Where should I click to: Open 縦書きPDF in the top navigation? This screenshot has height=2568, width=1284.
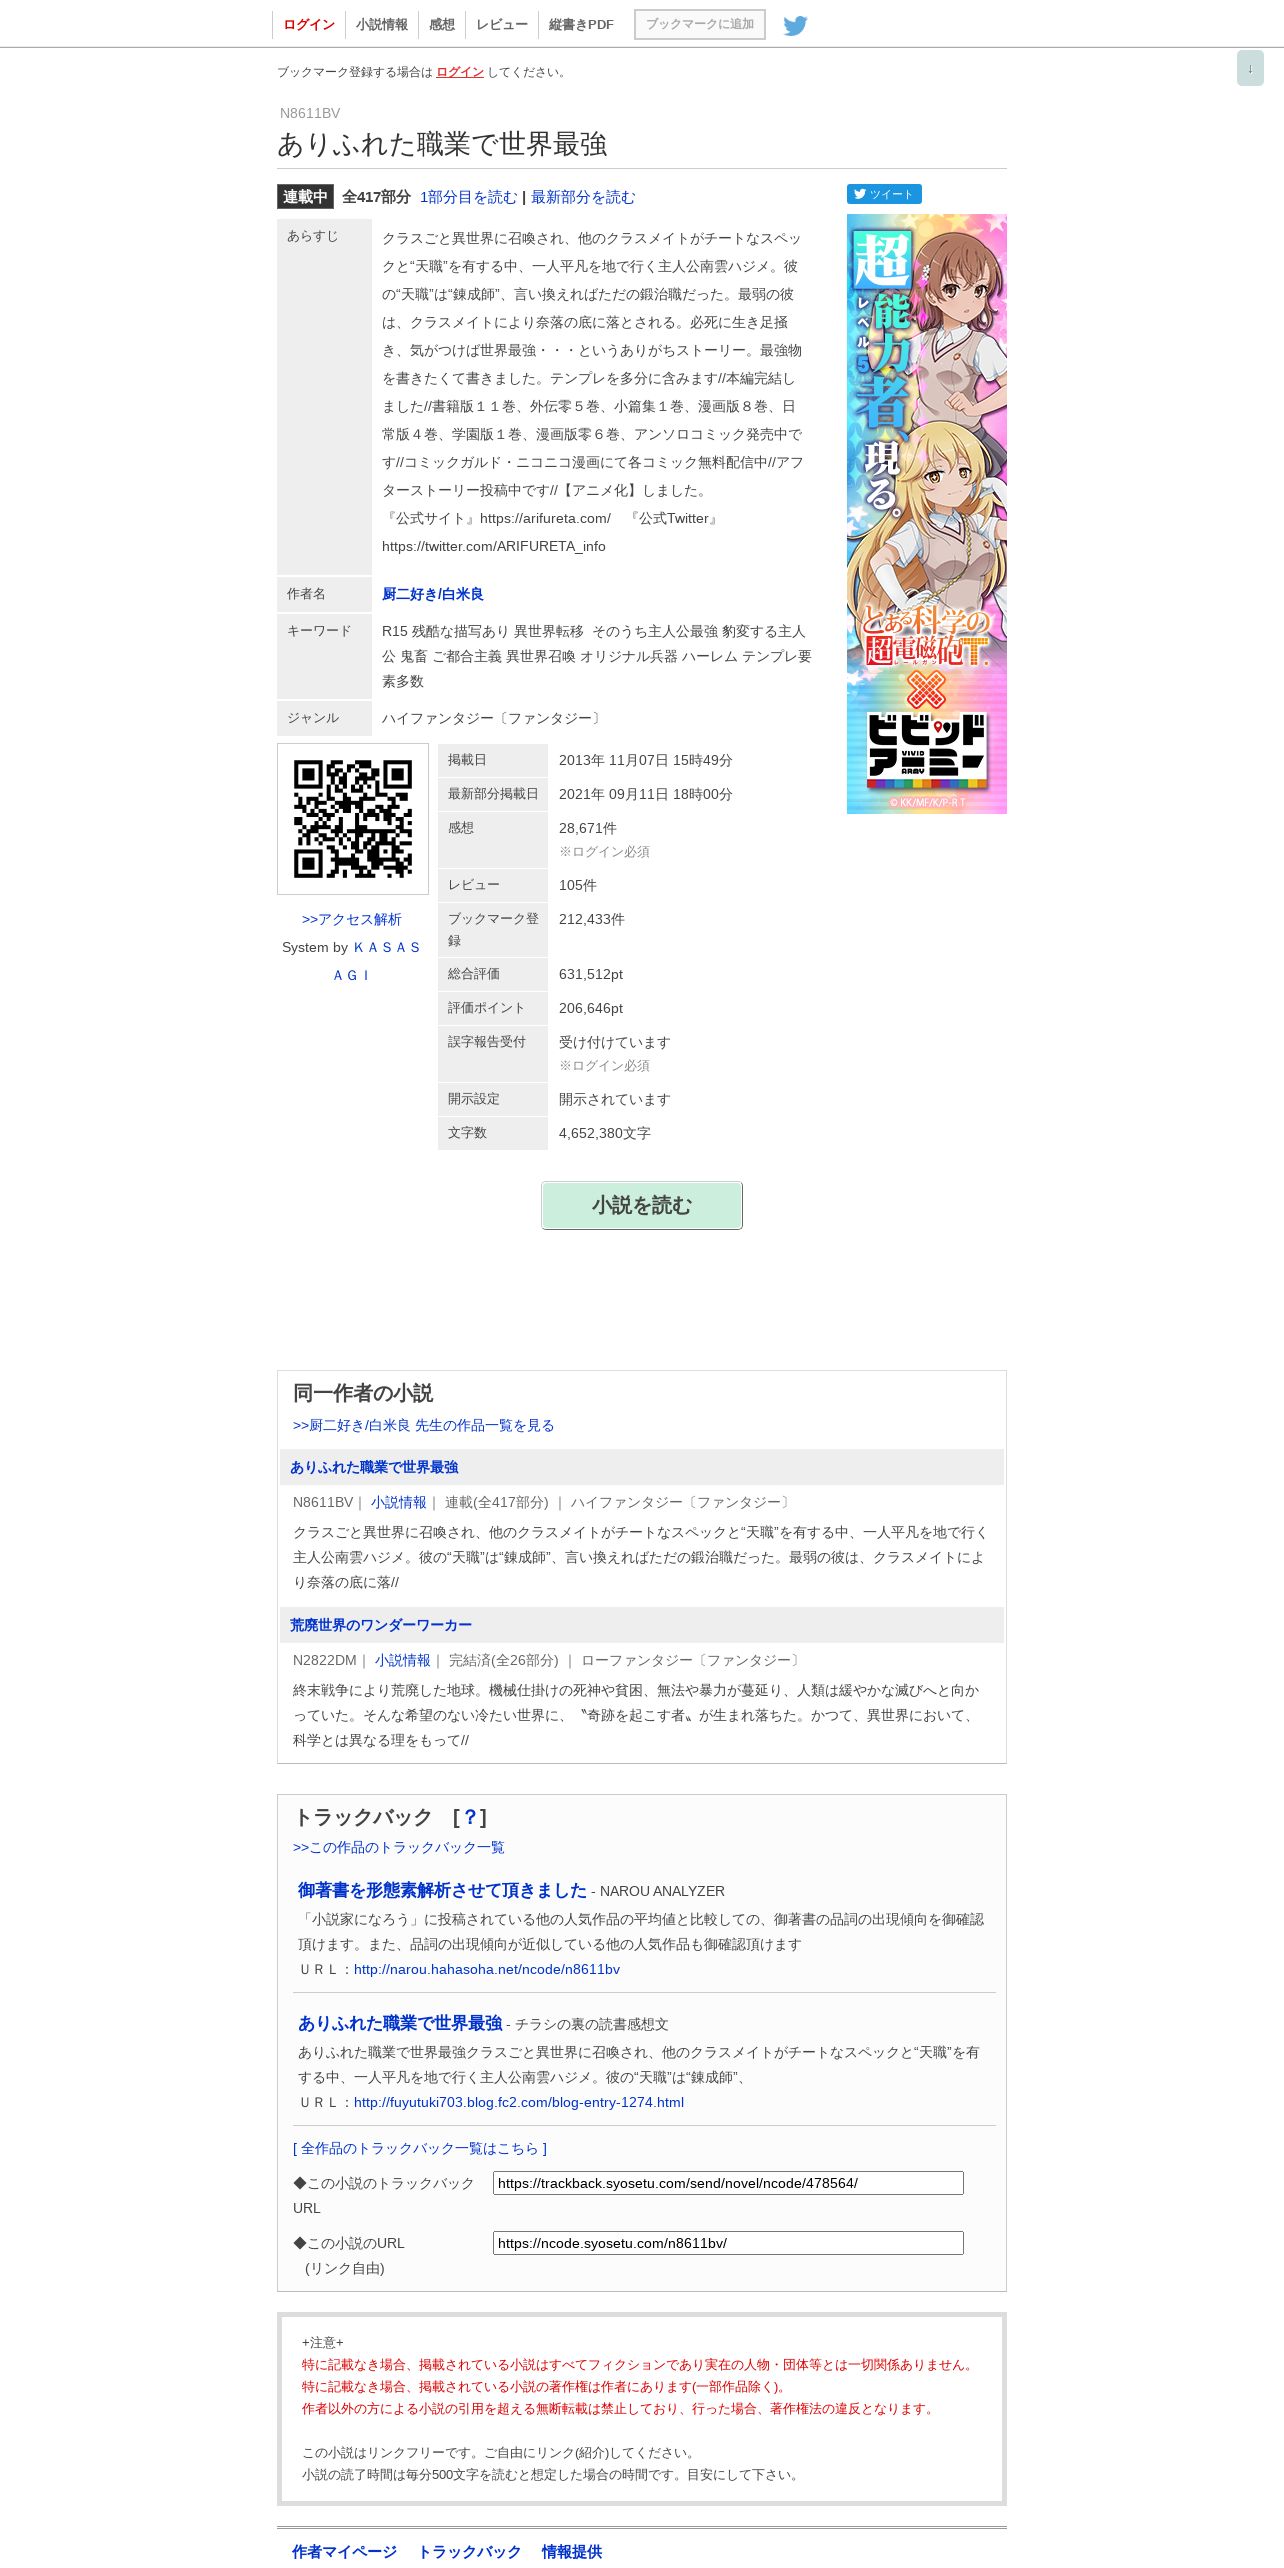coord(581,24)
